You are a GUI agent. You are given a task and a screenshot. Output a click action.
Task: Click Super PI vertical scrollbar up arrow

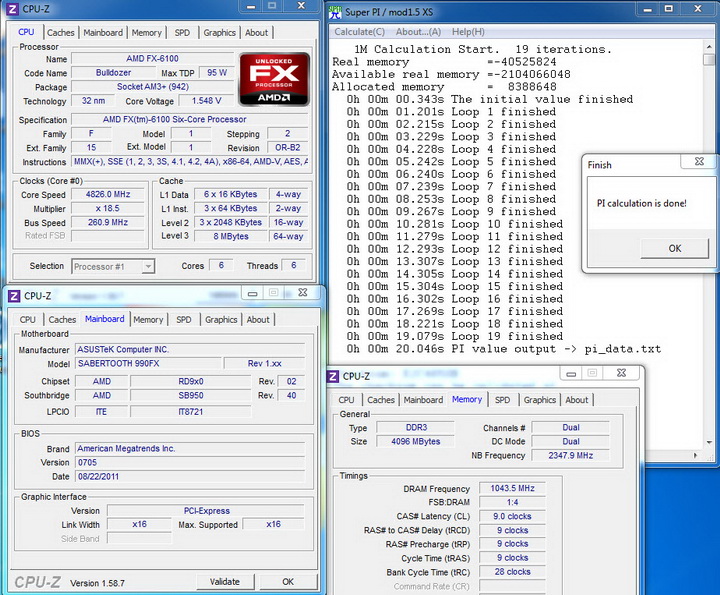(709, 48)
